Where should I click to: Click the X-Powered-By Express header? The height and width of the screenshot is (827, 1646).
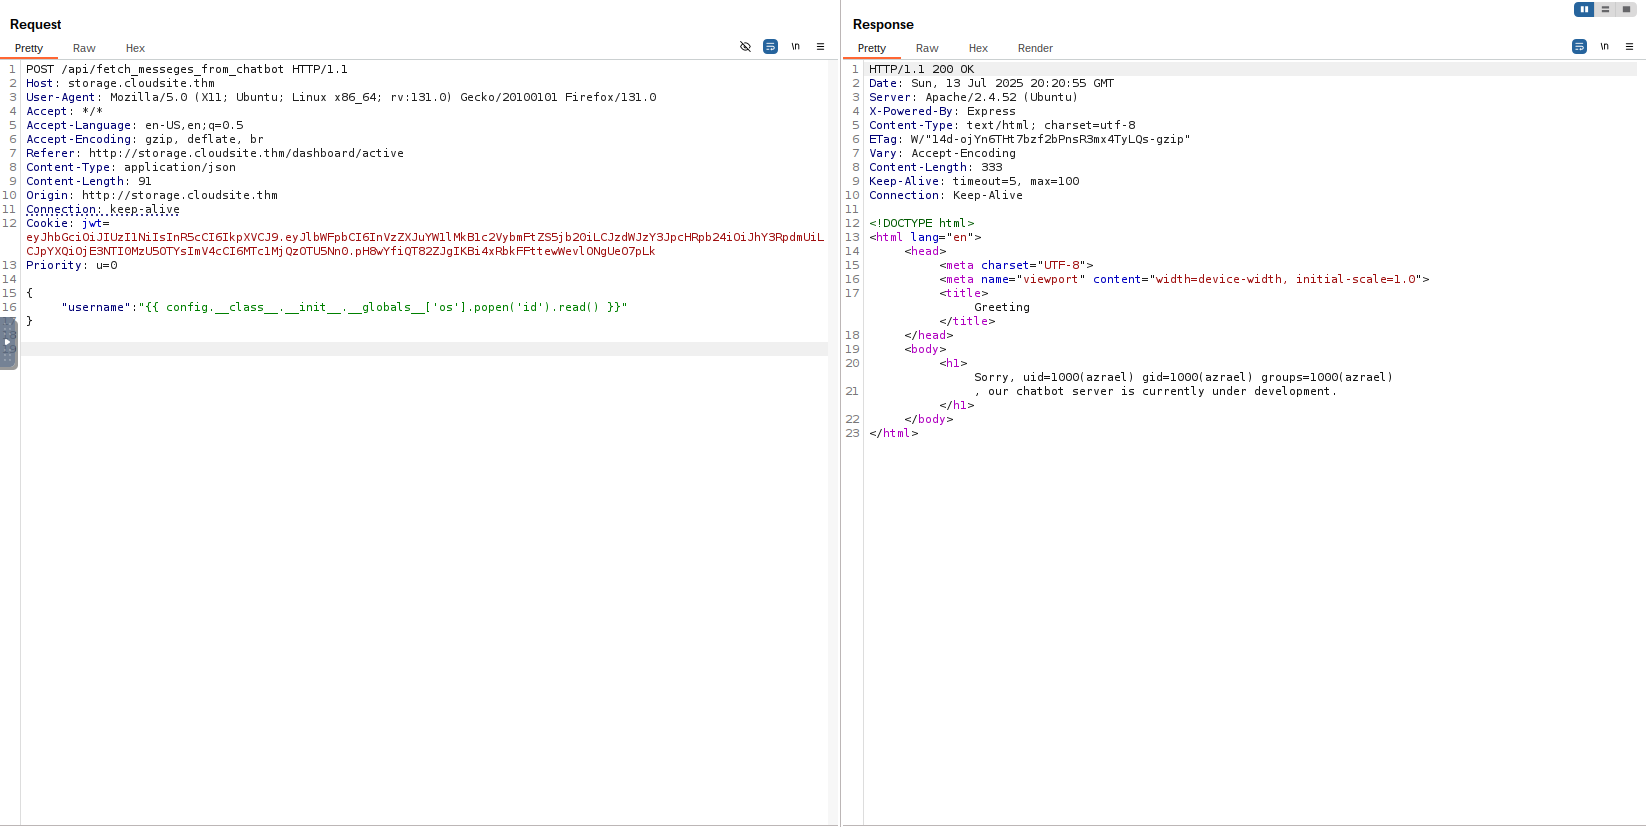coord(942,111)
